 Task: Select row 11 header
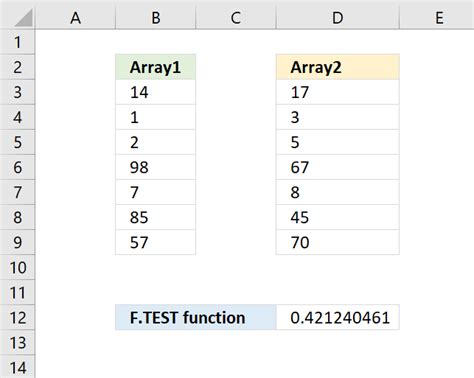coord(17,292)
